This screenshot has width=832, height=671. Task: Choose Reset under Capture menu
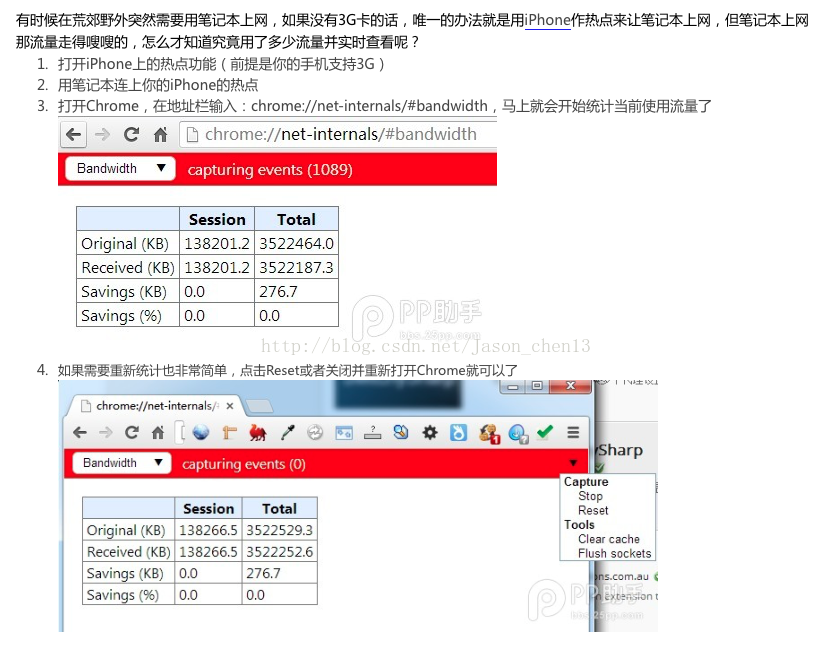[593, 510]
